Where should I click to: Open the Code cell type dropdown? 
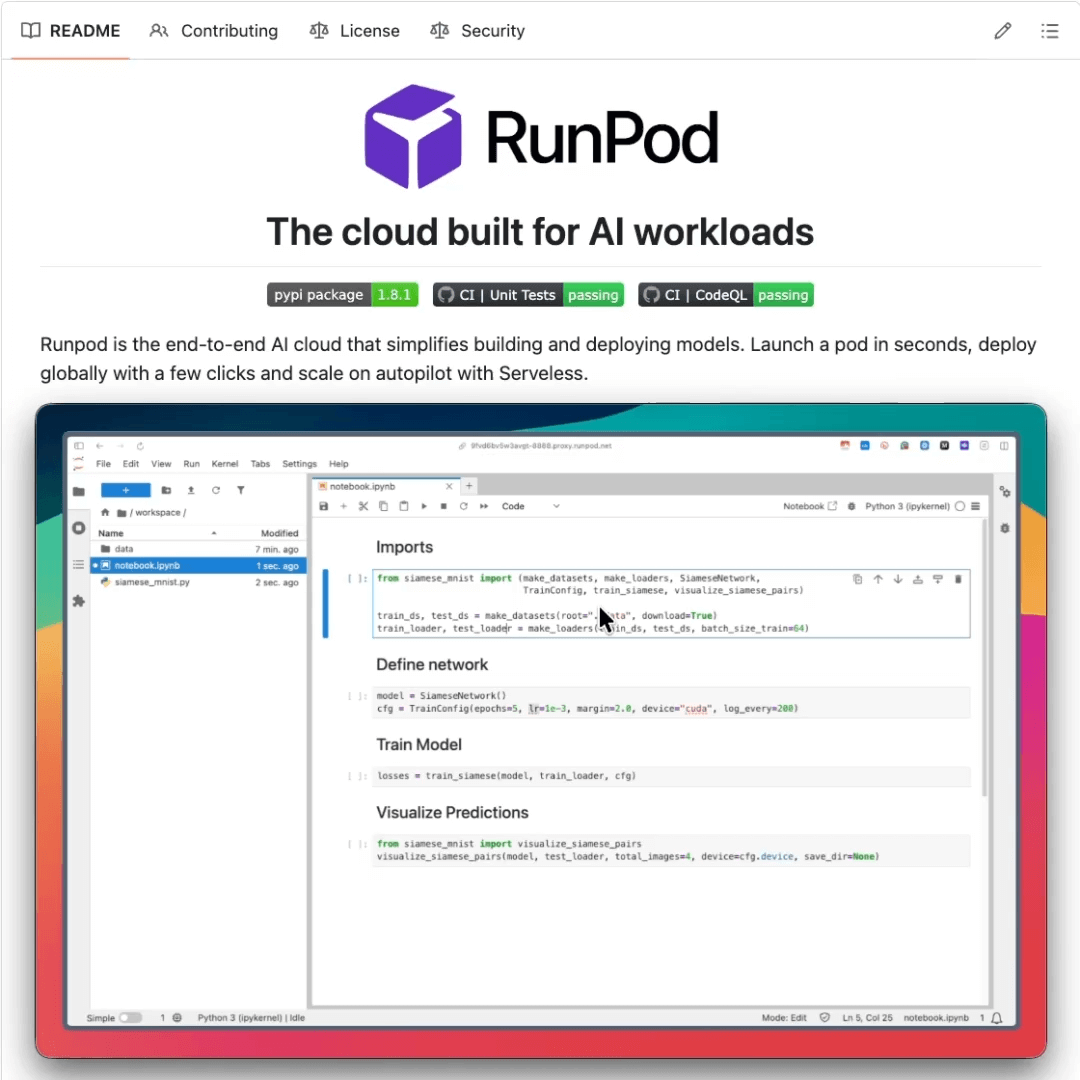tap(530, 506)
